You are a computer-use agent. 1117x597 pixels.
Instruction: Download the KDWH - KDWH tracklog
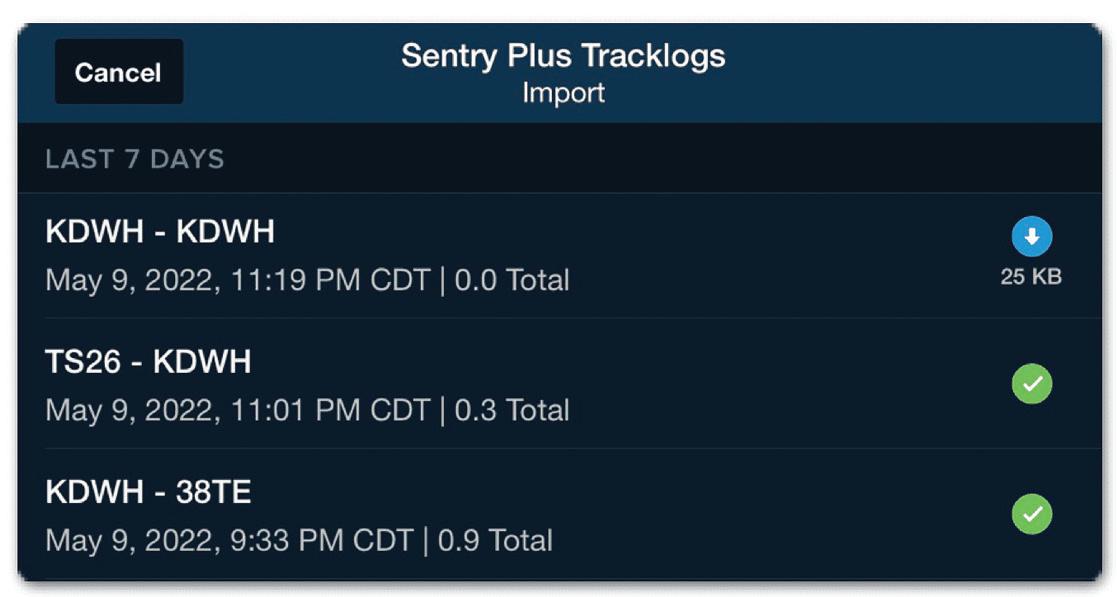1031,238
